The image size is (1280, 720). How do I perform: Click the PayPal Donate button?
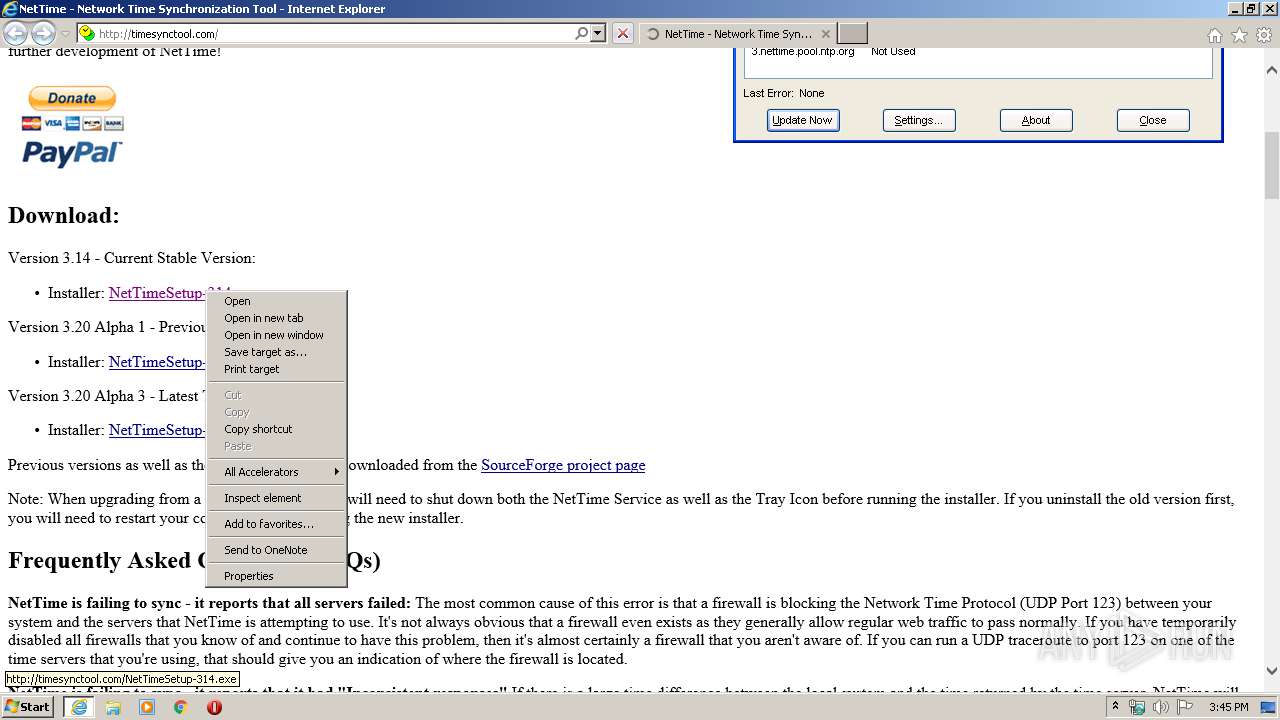(72, 98)
